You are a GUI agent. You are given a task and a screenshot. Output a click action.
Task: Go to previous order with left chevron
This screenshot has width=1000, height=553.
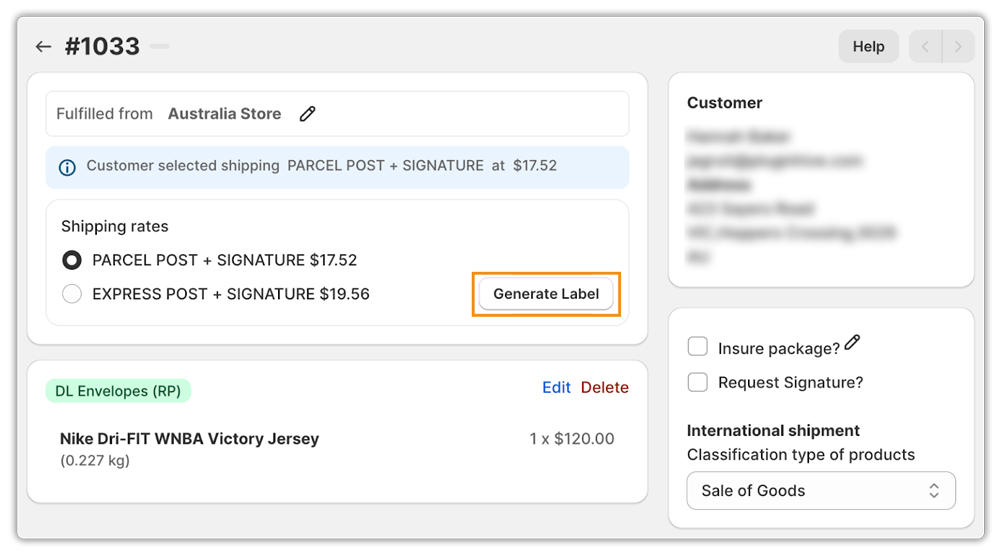925,47
